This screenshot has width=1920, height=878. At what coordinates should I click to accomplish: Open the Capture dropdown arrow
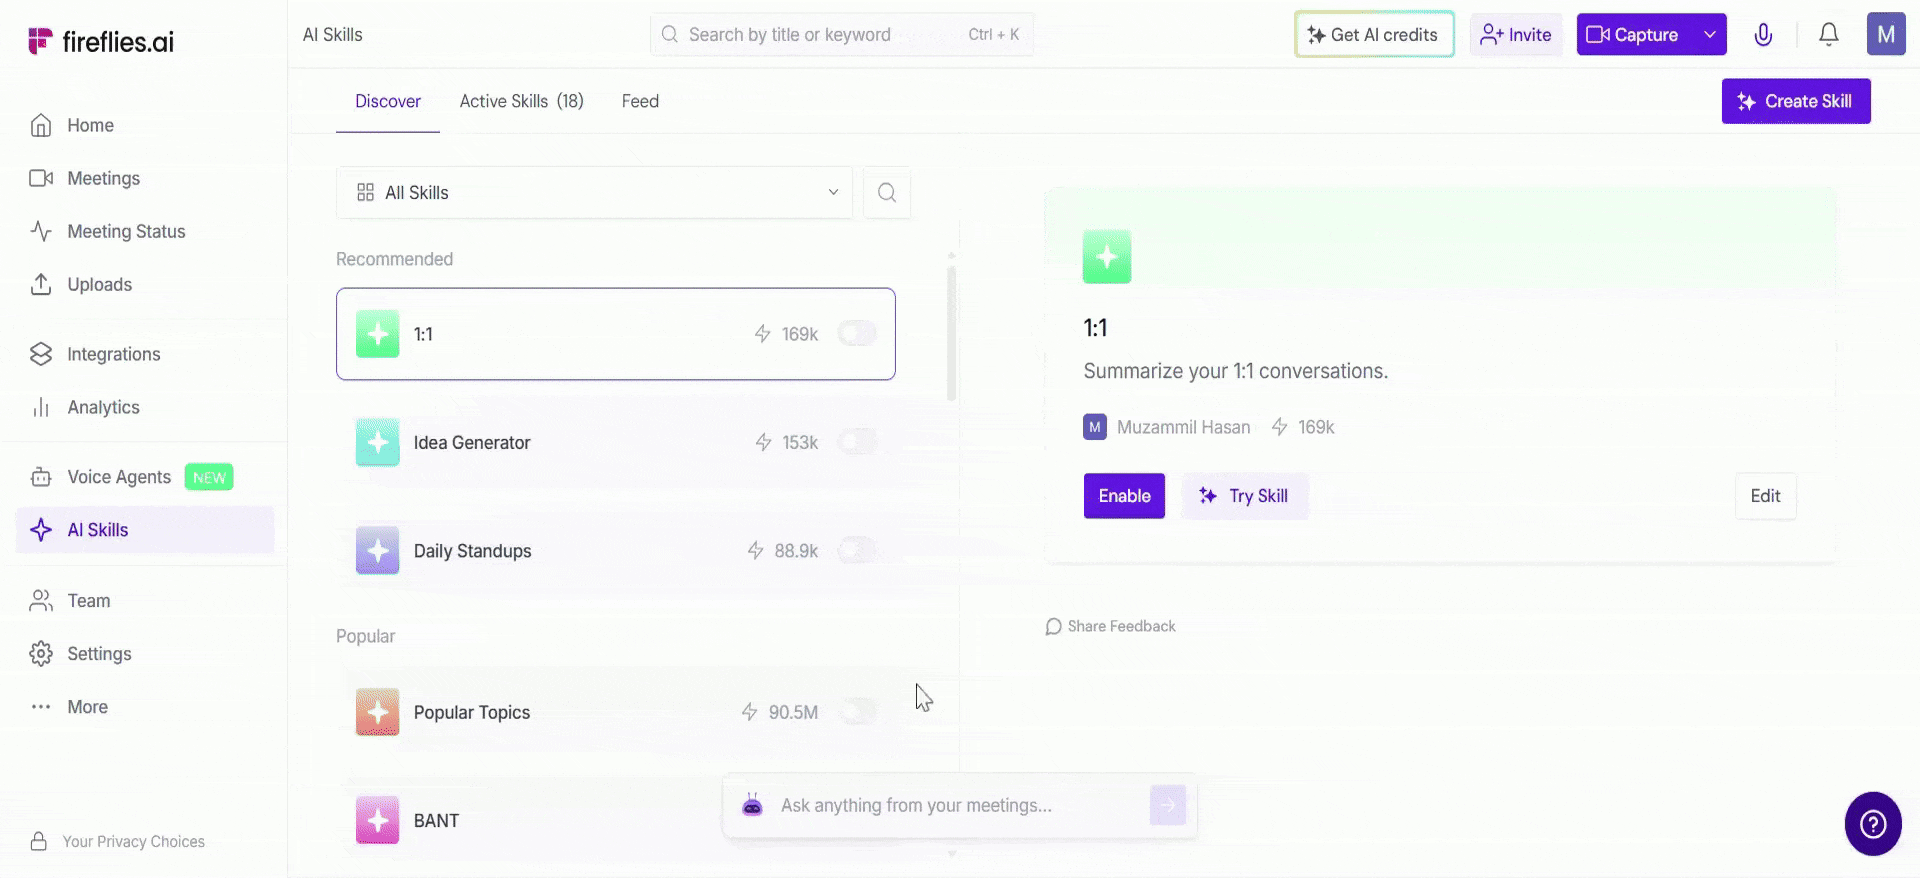coord(1710,34)
